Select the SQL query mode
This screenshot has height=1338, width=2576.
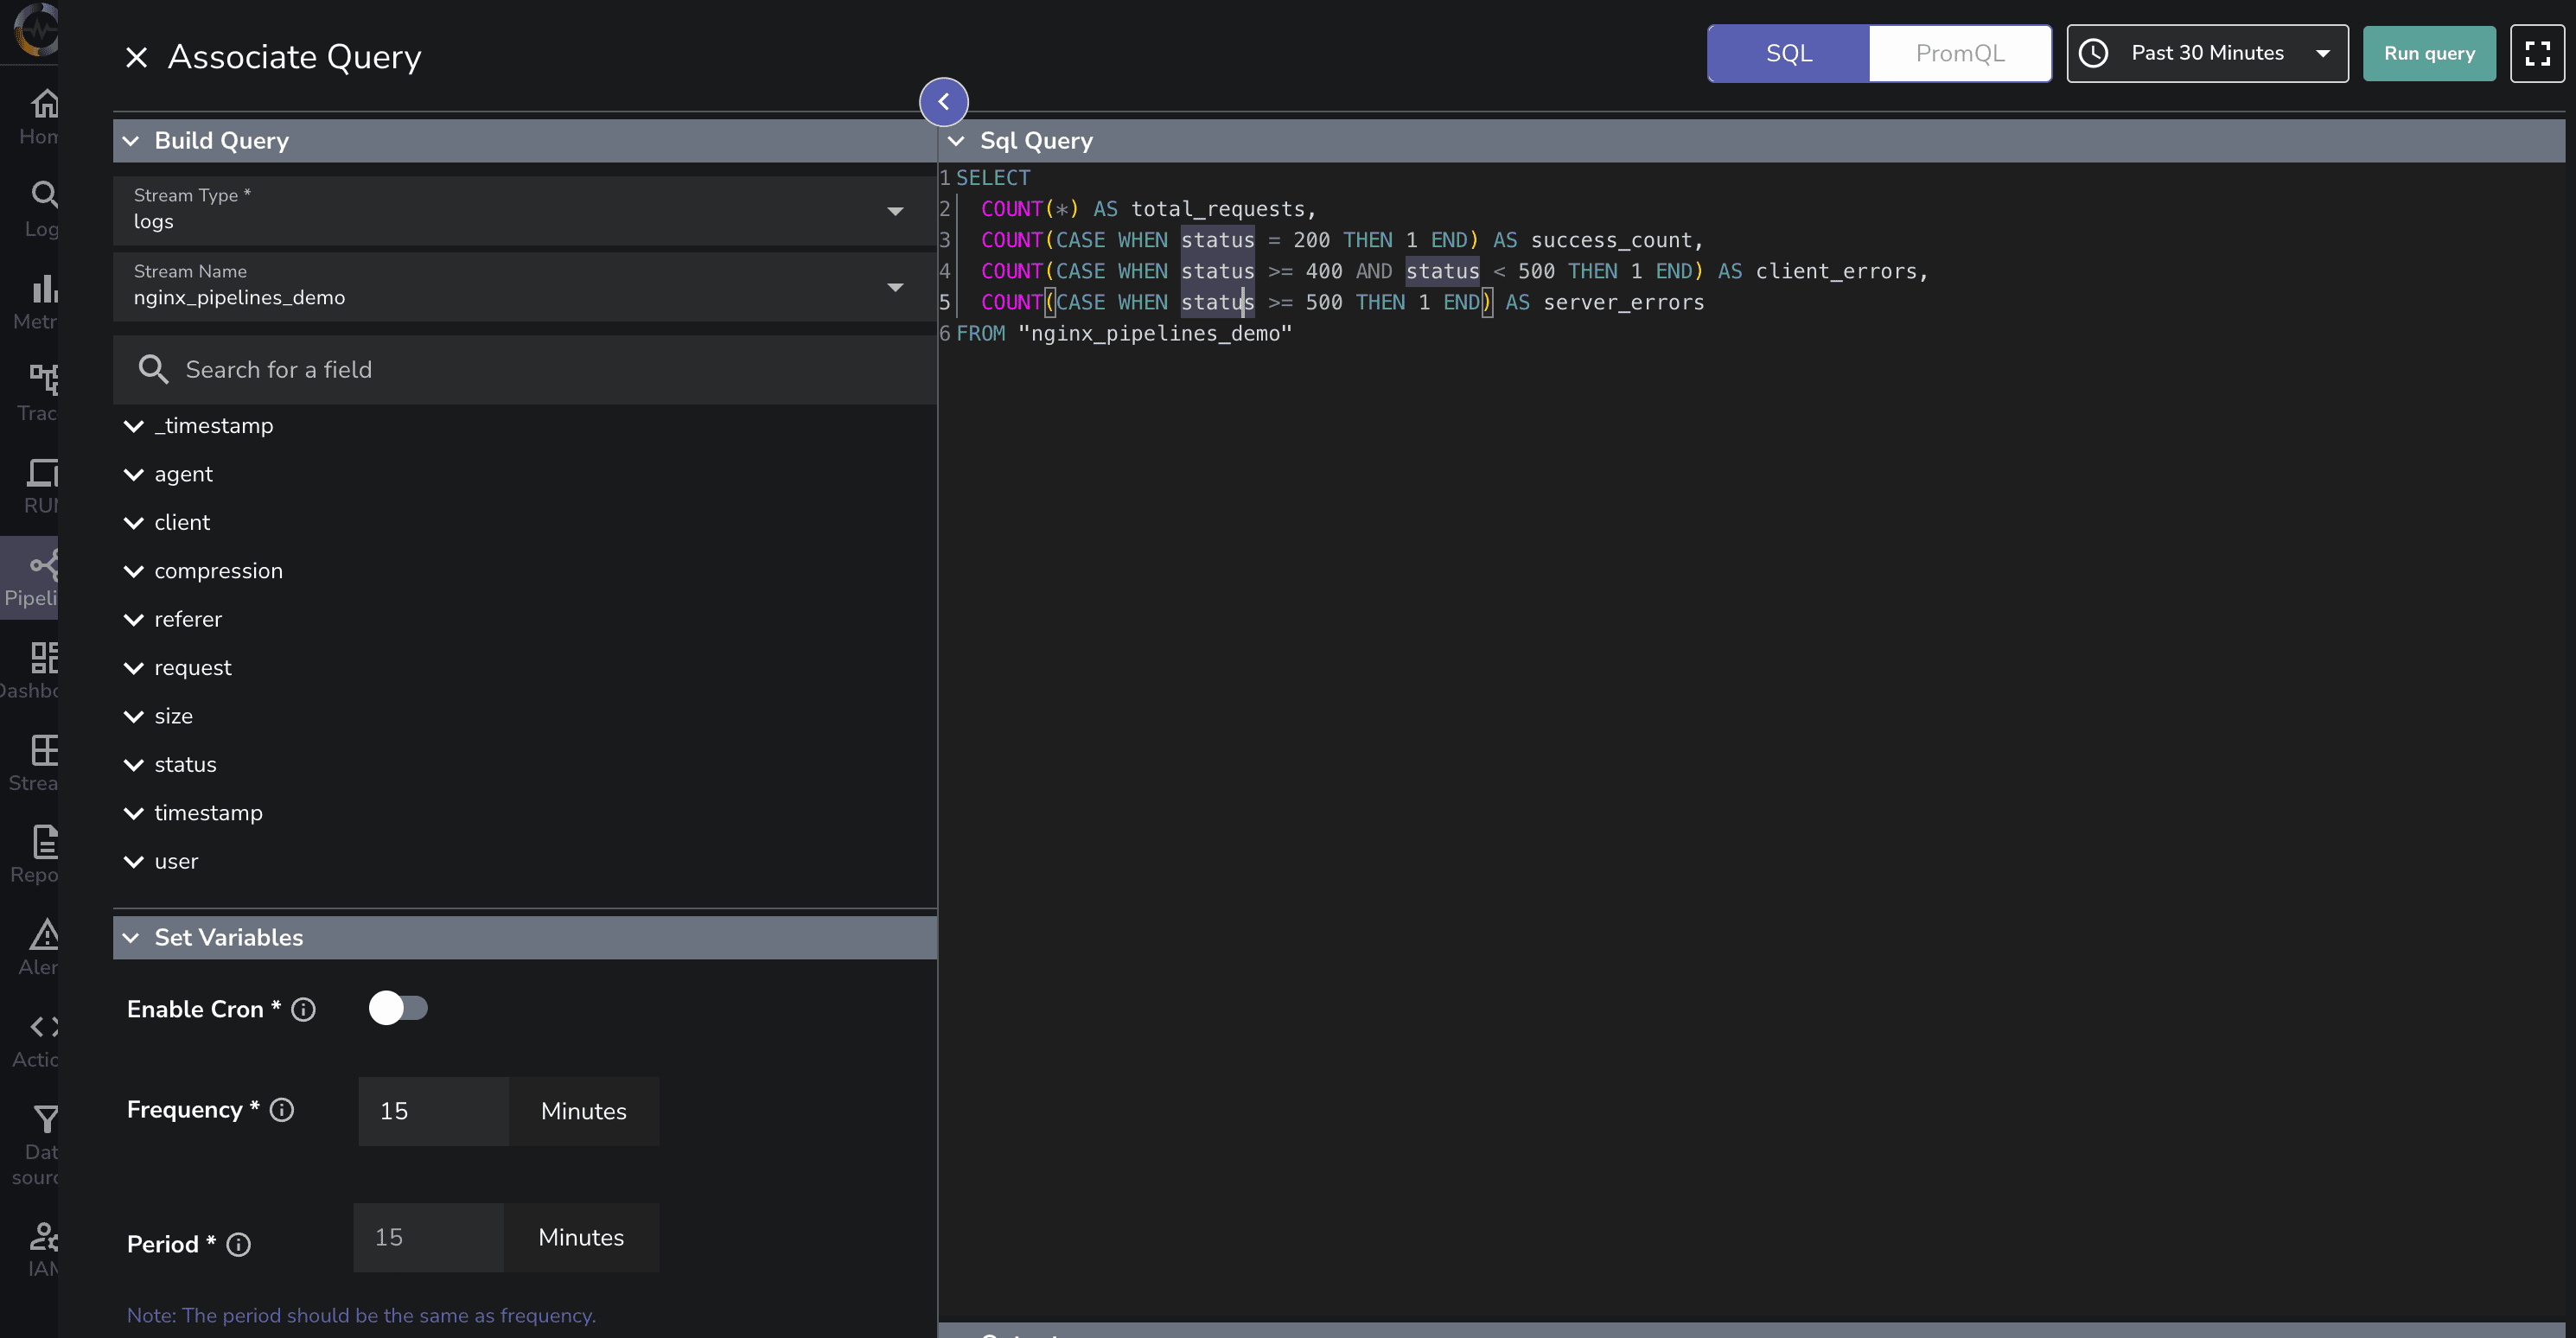pyautogui.click(x=1788, y=53)
